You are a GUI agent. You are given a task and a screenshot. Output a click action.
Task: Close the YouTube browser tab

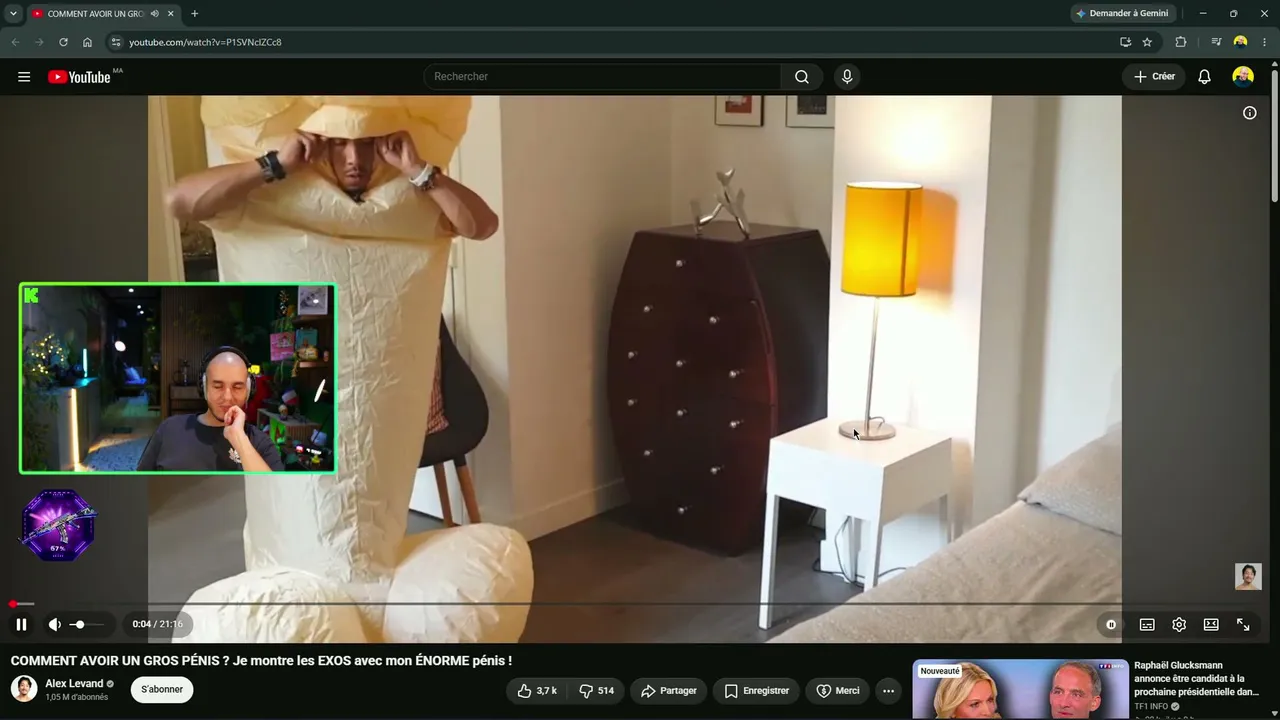coord(171,14)
